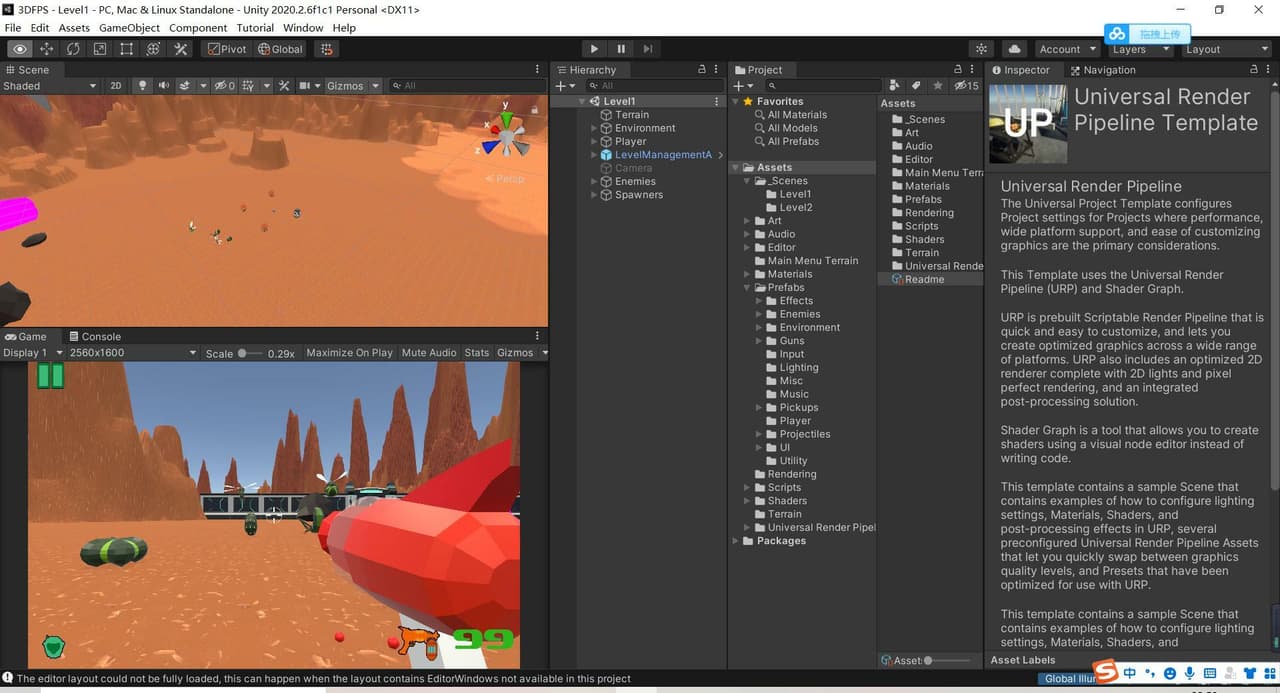The image size is (1280, 693).
Task: Click Project favorites star filter icon
Action: pos(937,86)
